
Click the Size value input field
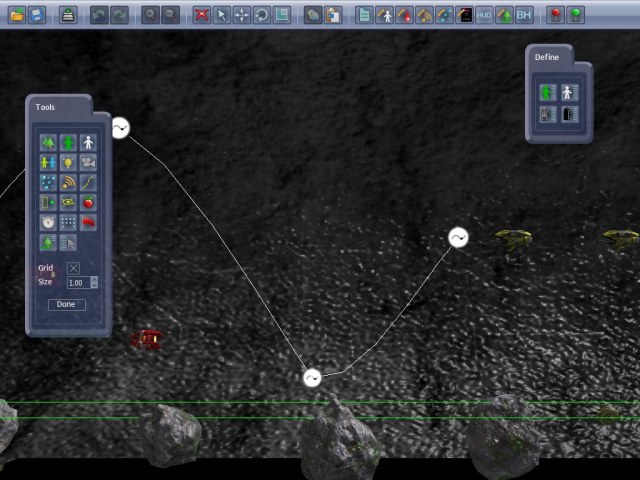(79, 282)
